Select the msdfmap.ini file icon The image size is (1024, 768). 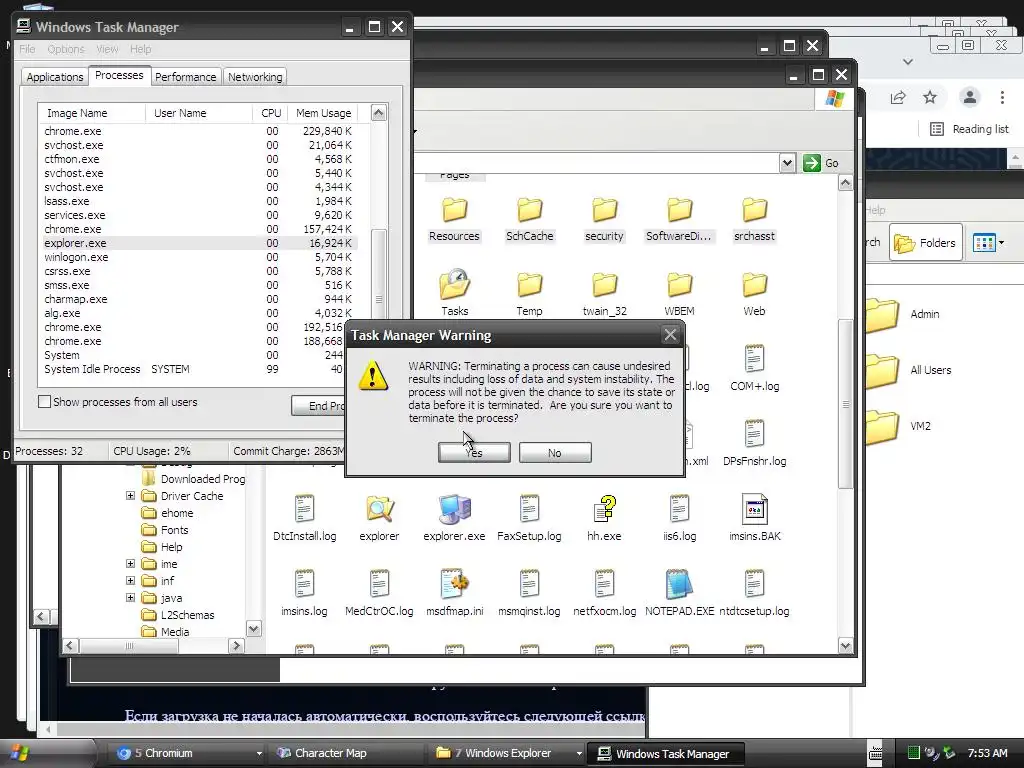455,584
